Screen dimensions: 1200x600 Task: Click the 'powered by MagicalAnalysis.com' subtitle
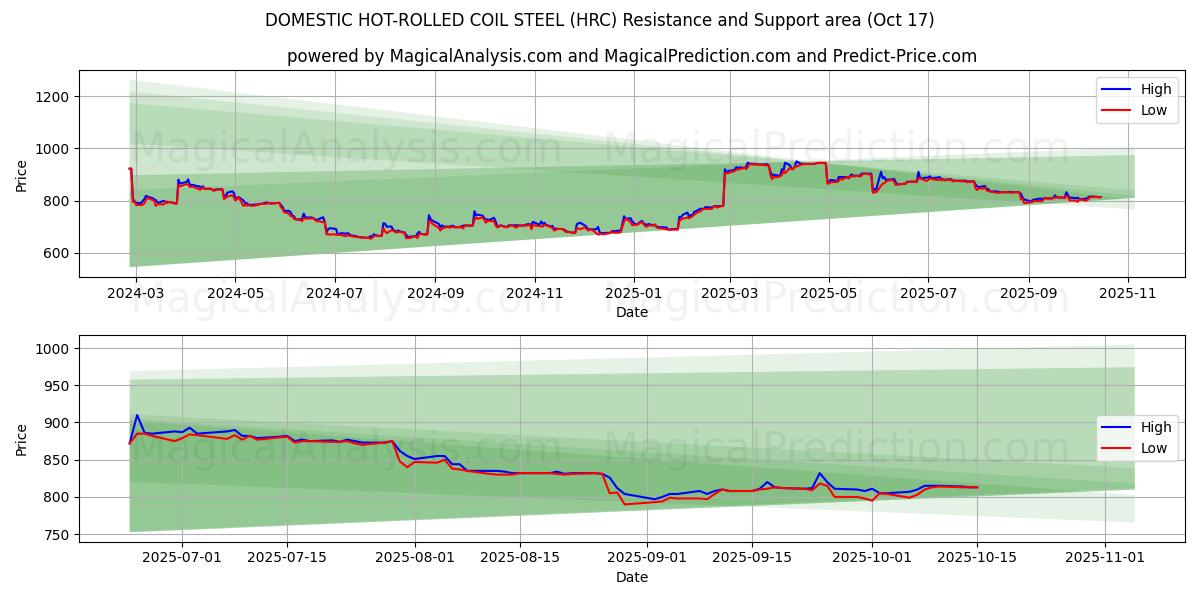[x=631, y=56]
